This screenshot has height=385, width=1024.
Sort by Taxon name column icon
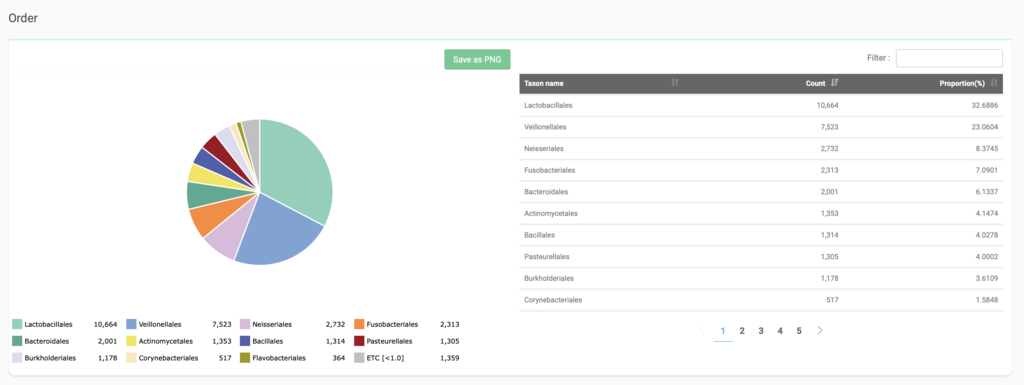click(675, 83)
